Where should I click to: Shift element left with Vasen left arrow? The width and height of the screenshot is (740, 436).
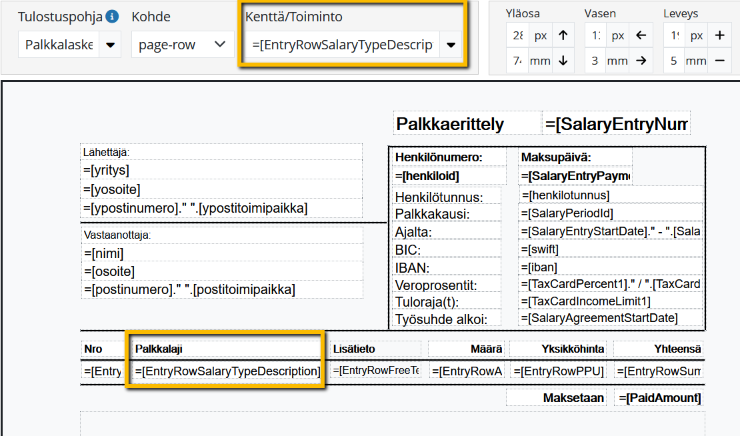(642, 35)
